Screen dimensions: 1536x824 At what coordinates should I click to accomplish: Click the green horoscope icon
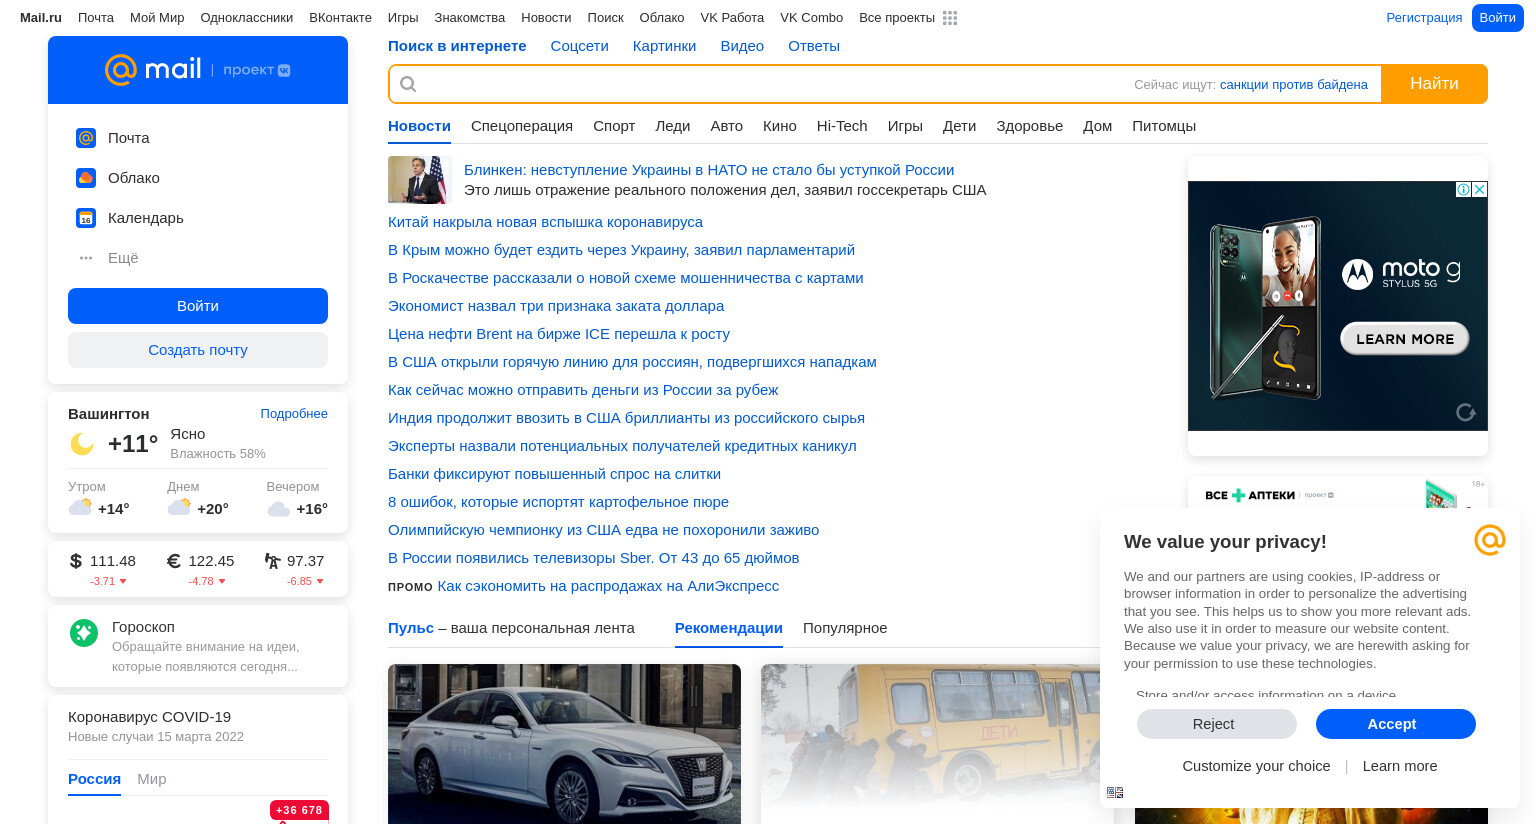tap(84, 632)
